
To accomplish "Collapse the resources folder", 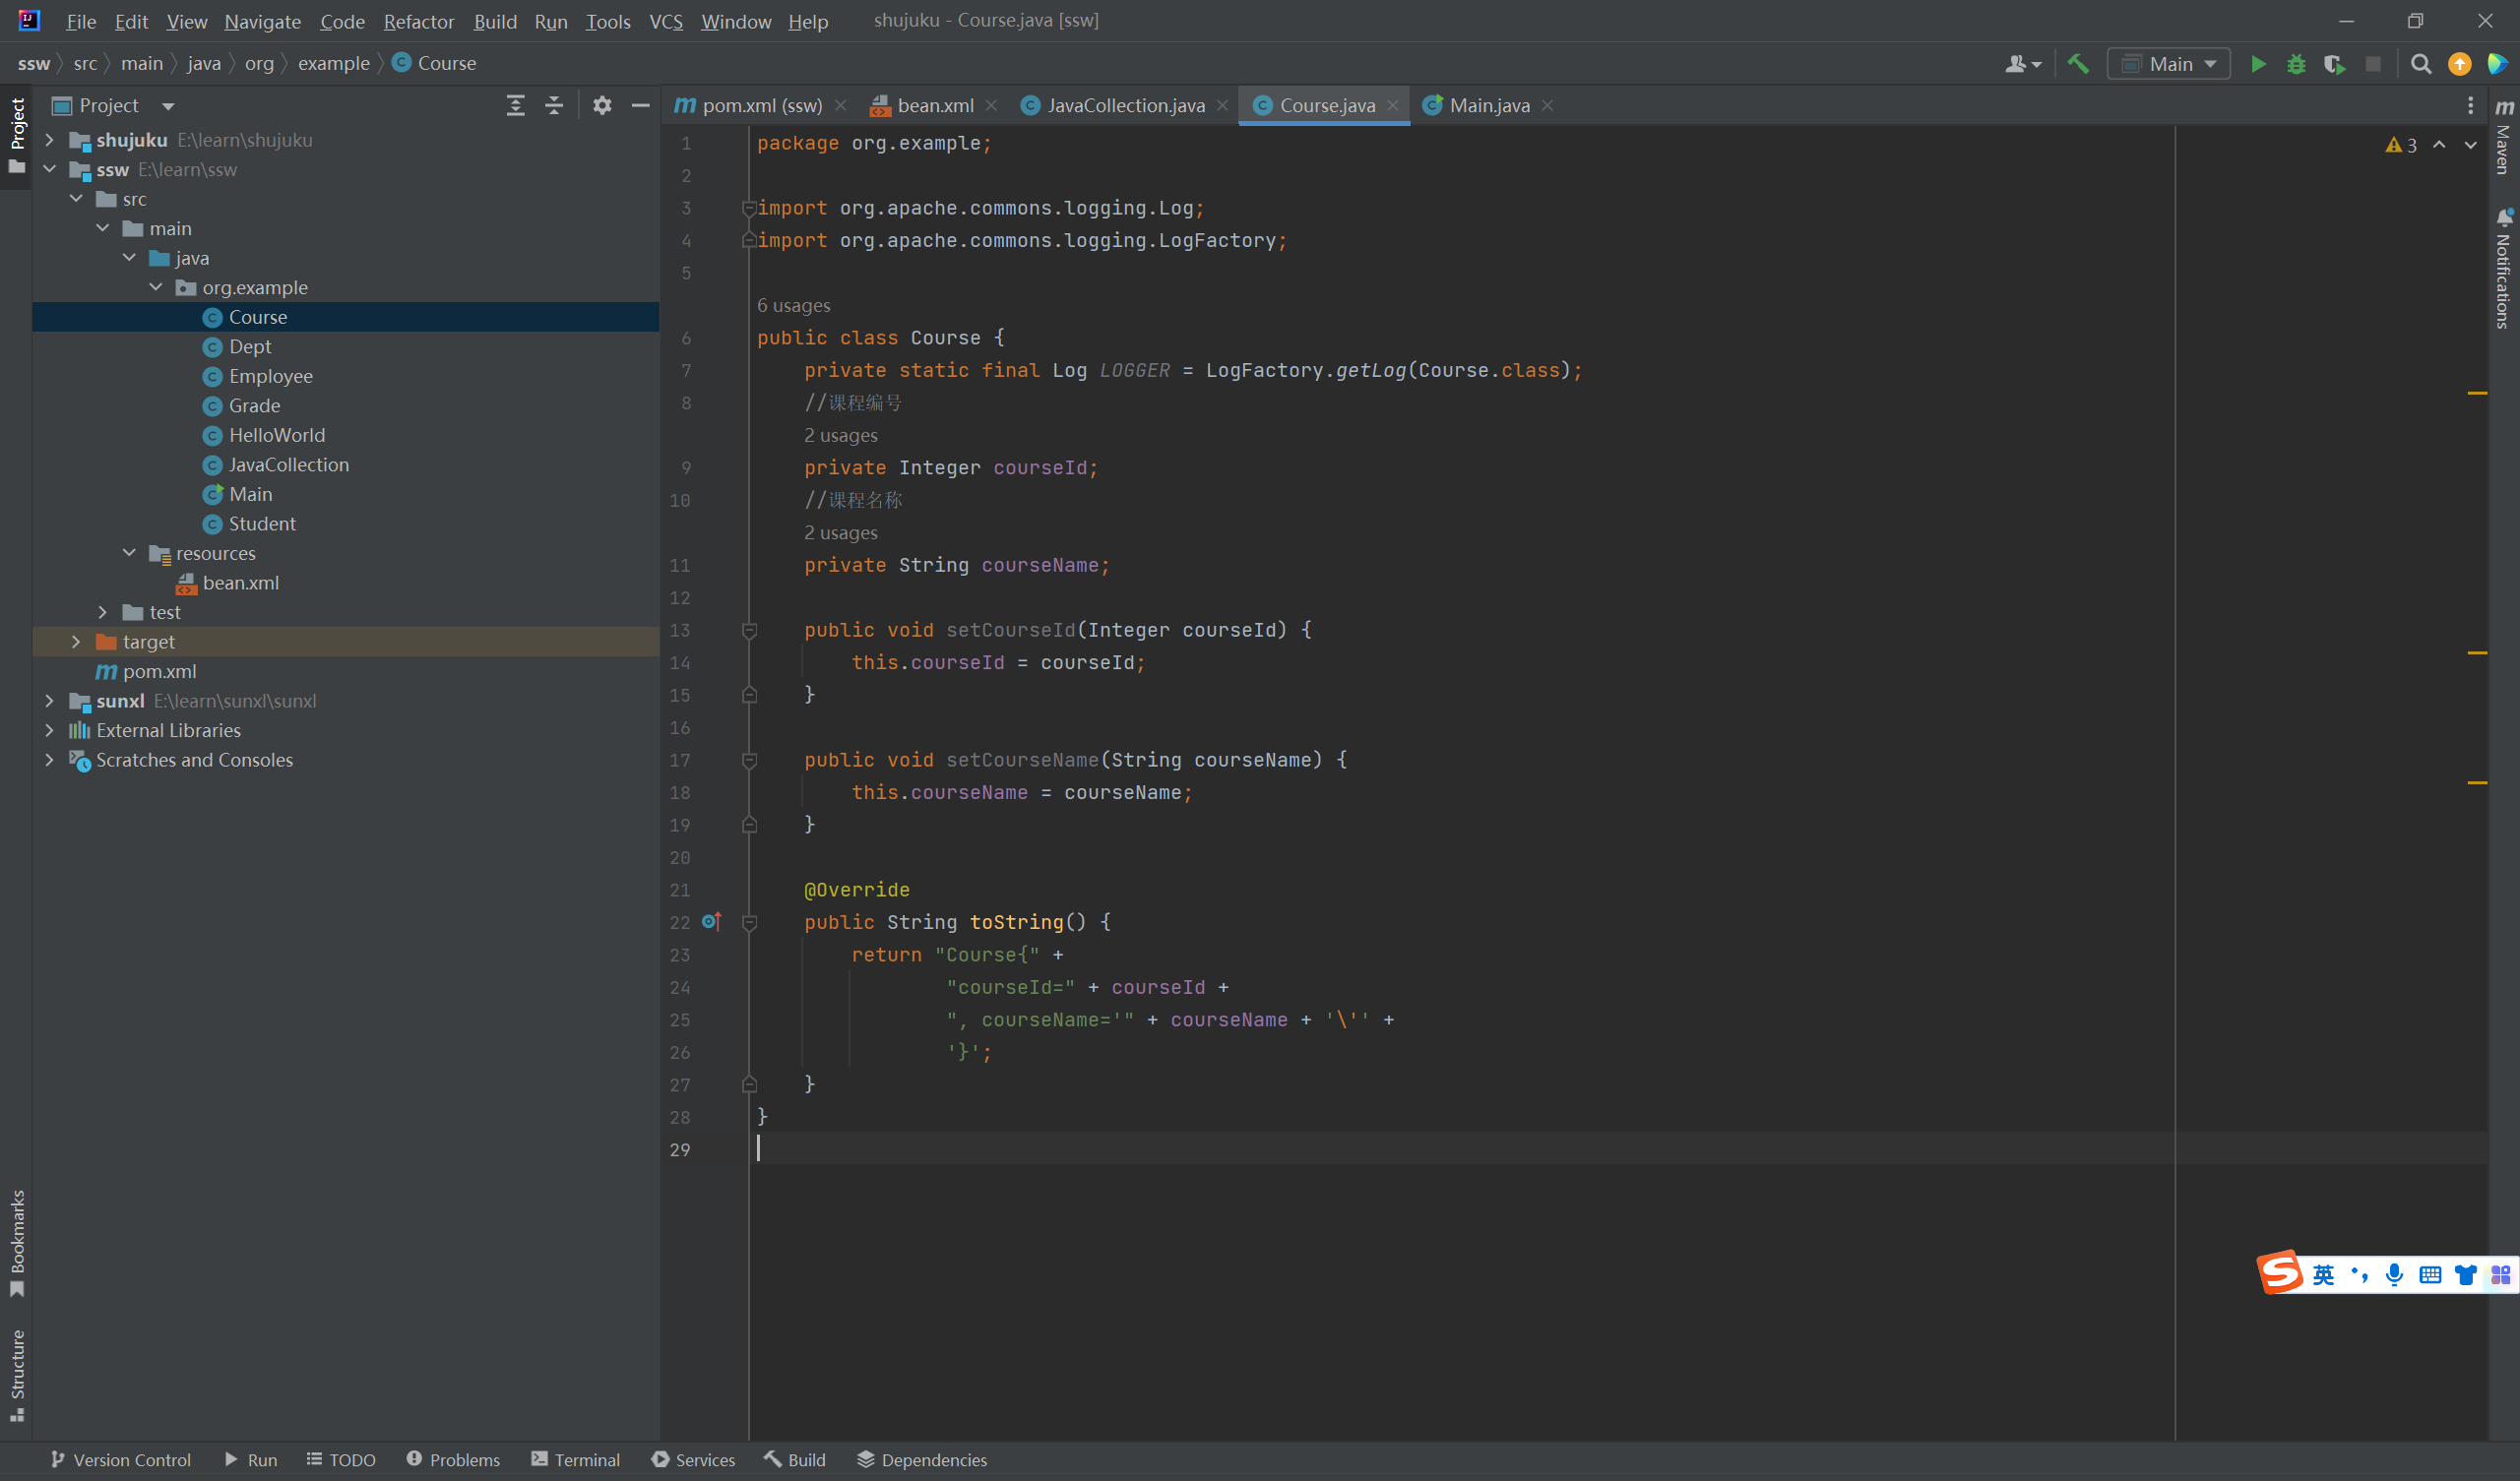I will (129, 553).
